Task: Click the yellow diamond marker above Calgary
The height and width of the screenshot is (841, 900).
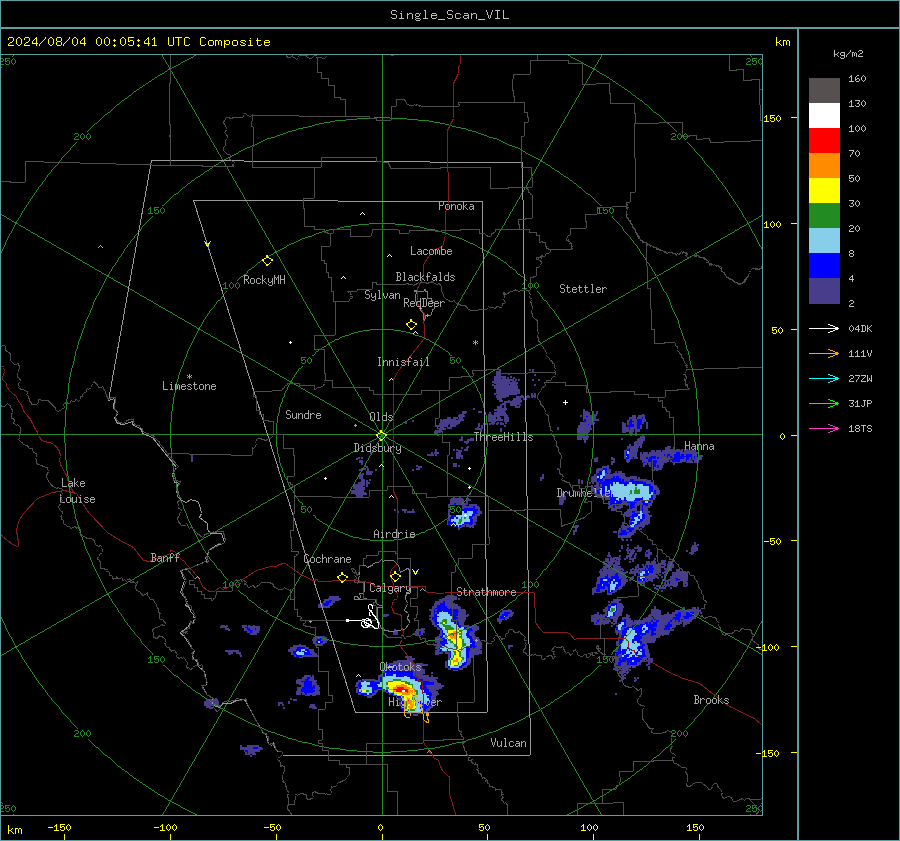Action: pyautogui.click(x=395, y=576)
